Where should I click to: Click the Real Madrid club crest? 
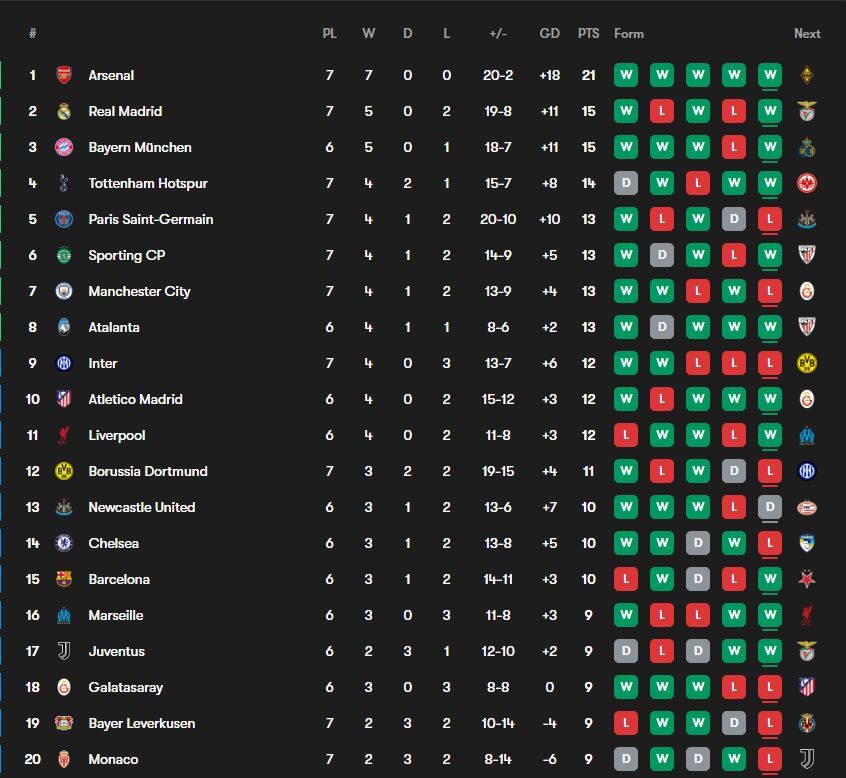(x=64, y=111)
